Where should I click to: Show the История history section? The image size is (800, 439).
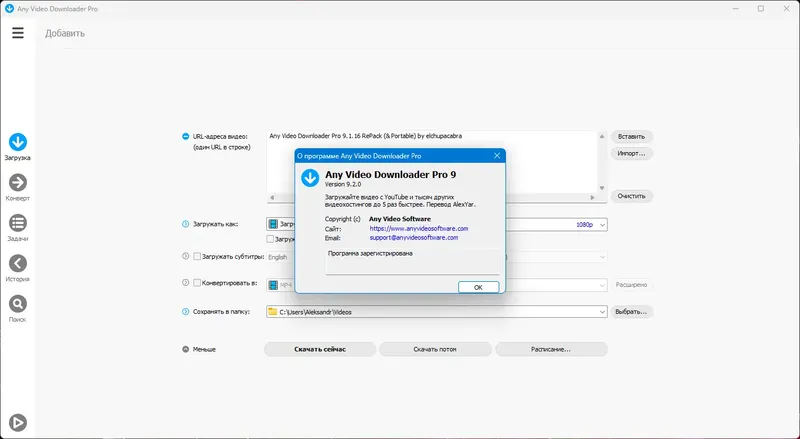[18, 268]
